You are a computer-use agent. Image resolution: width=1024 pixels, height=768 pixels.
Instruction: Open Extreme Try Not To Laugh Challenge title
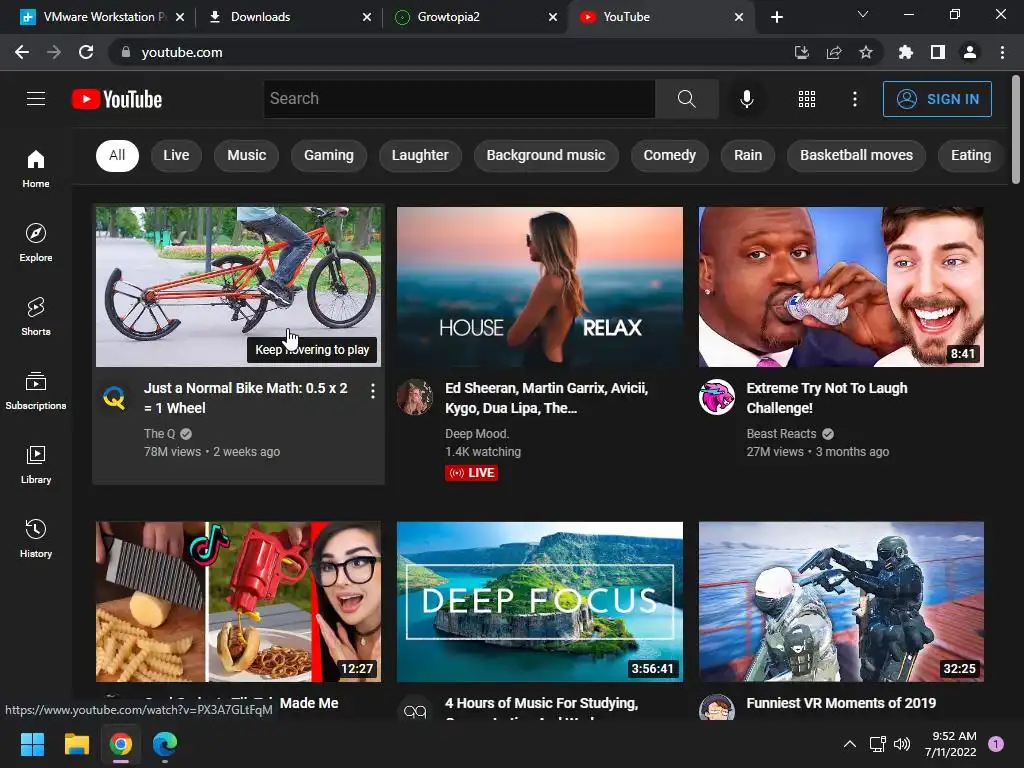[827, 398]
